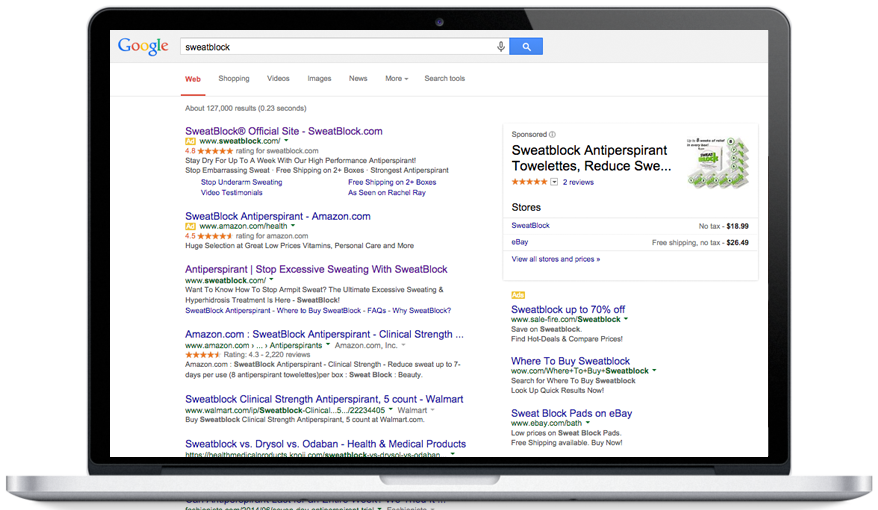Viewport: 878px width, 510px height.
Task: Activate voice search microphone icon
Action: point(501,46)
